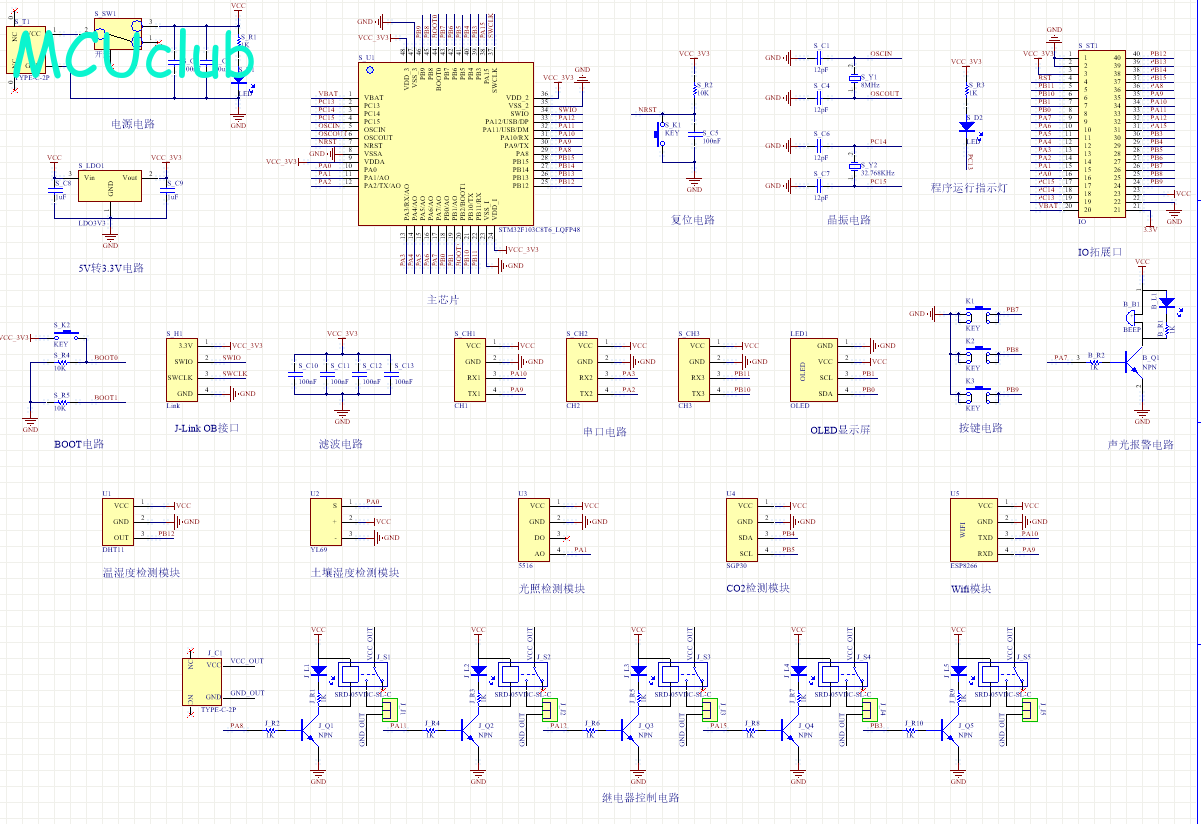Click the 电源电路 section label

pyautogui.click(x=132, y=124)
